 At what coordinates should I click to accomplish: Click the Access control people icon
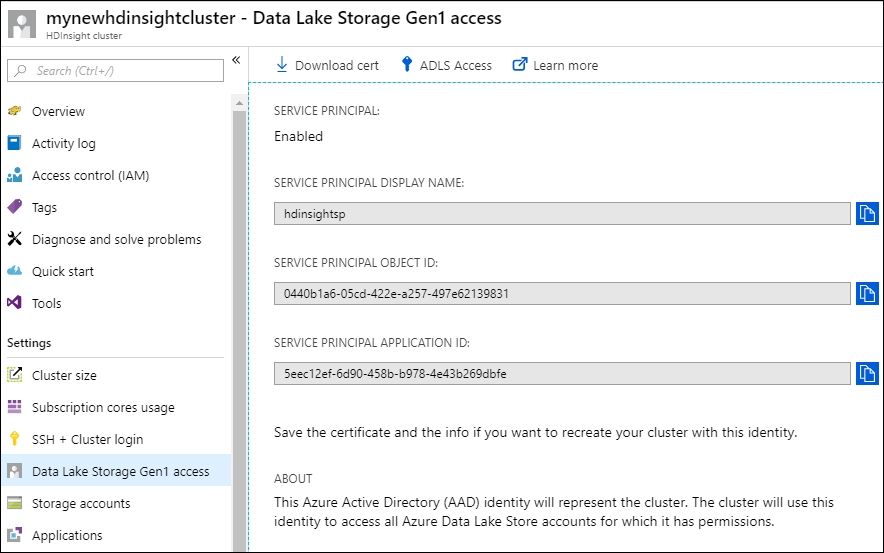point(15,175)
